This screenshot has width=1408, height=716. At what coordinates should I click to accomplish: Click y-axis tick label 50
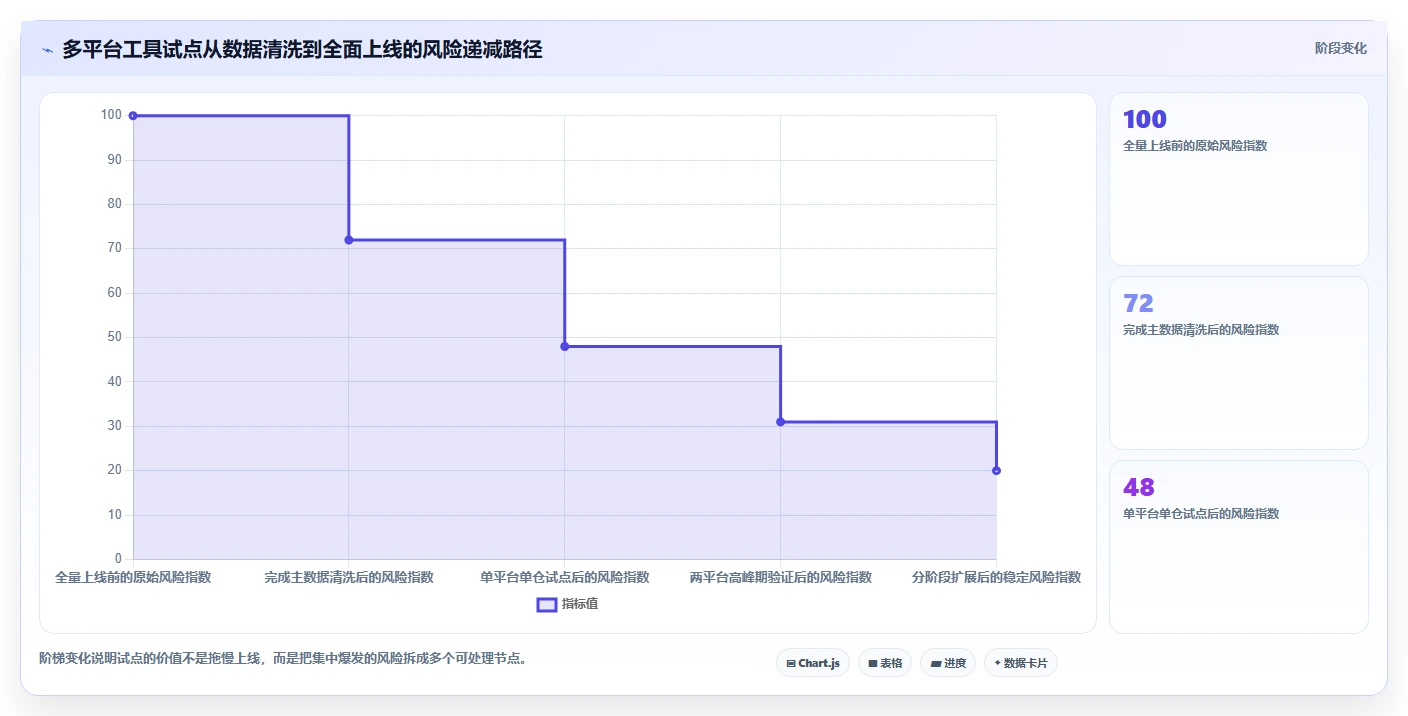click(x=114, y=337)
